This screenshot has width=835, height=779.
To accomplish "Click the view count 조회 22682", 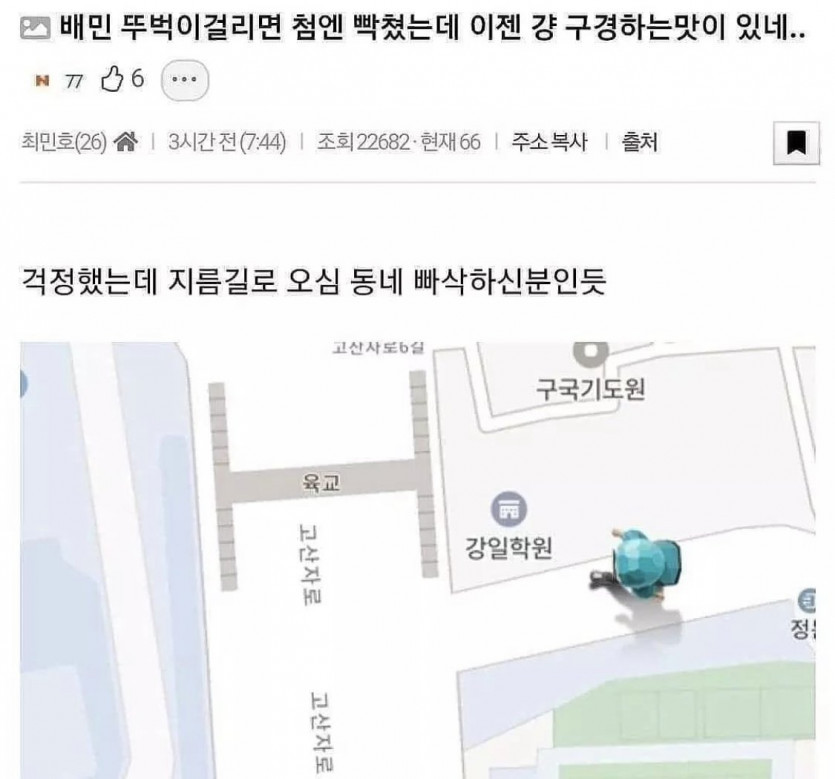I will [x=363, y=142].
